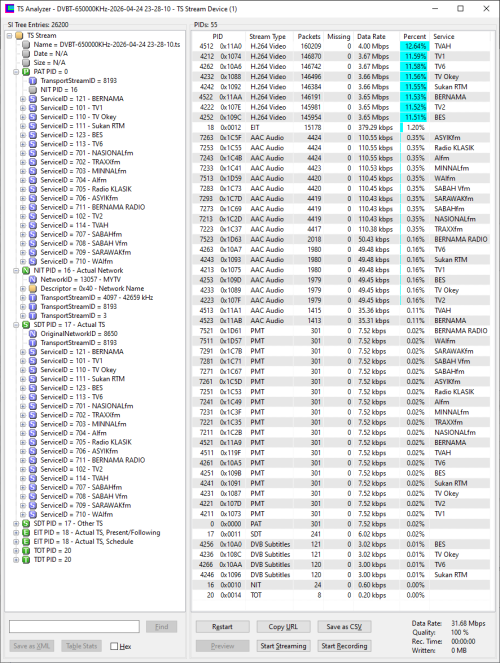
Task: Click the 12.64% percent bar for TVAH
Action: [415, 46]
